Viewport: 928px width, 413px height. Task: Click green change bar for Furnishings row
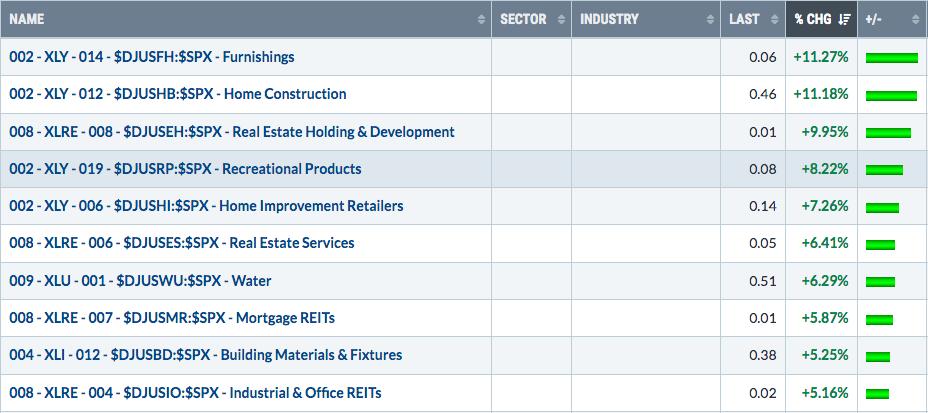(x=891, y=58)
